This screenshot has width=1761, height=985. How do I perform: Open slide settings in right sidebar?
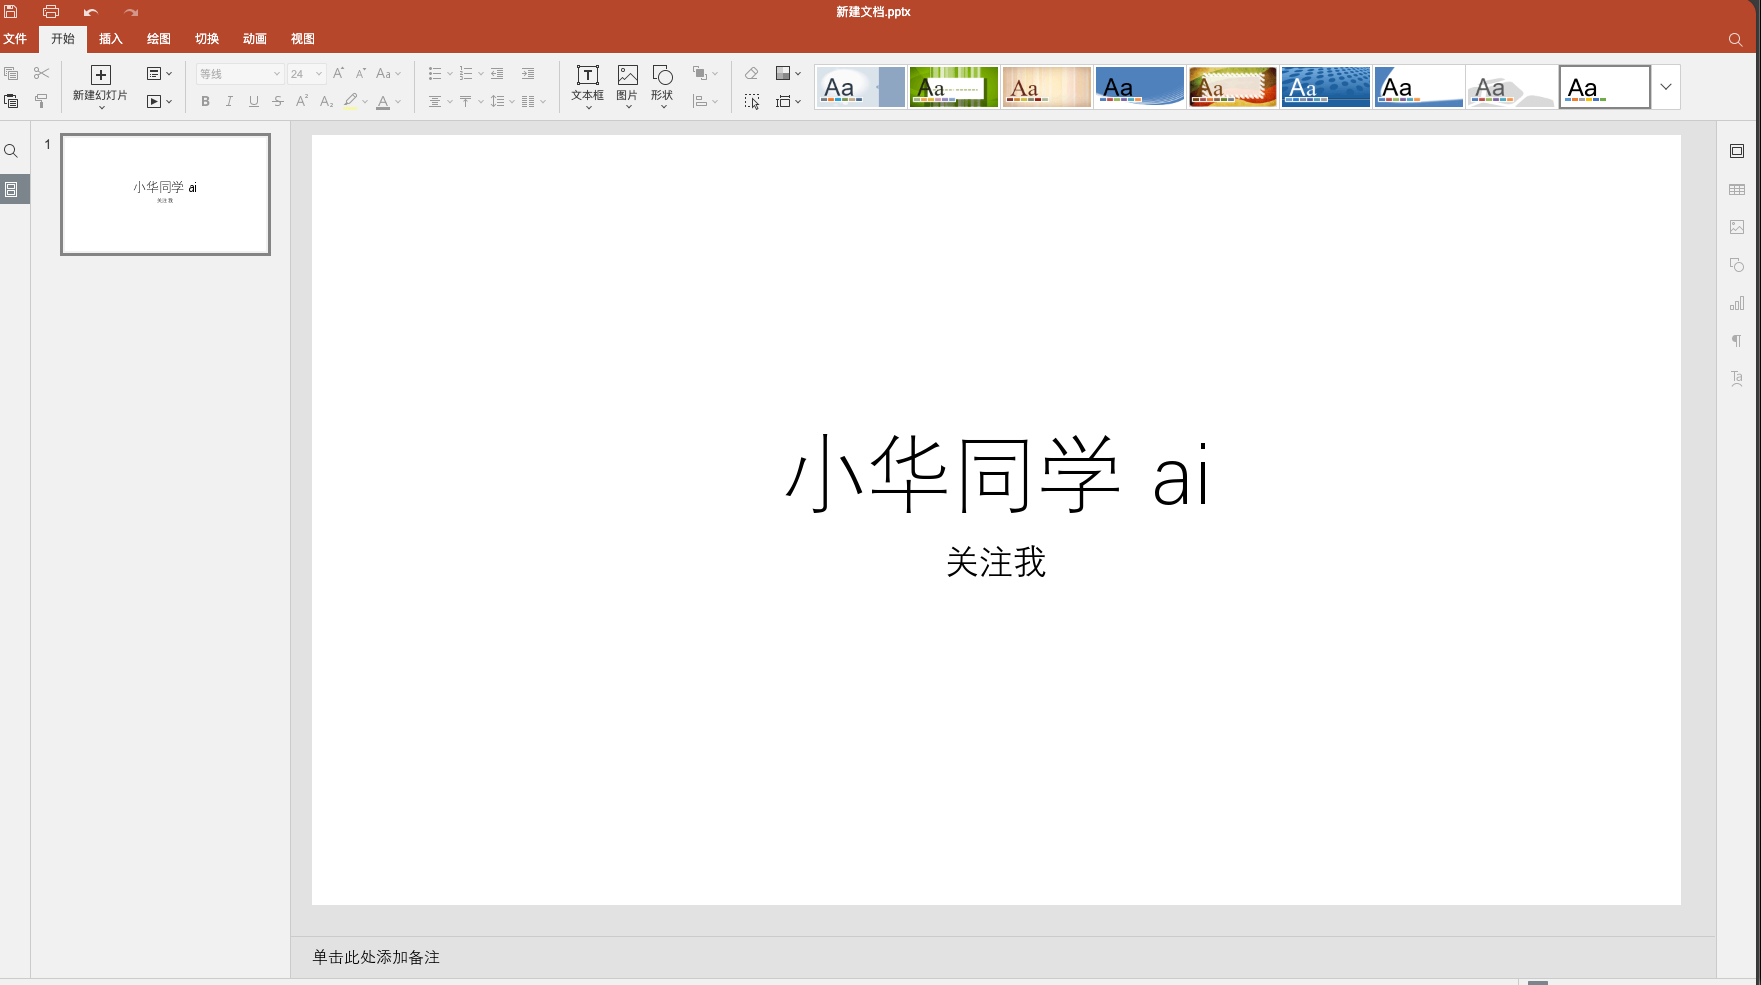pos(1737,151)
